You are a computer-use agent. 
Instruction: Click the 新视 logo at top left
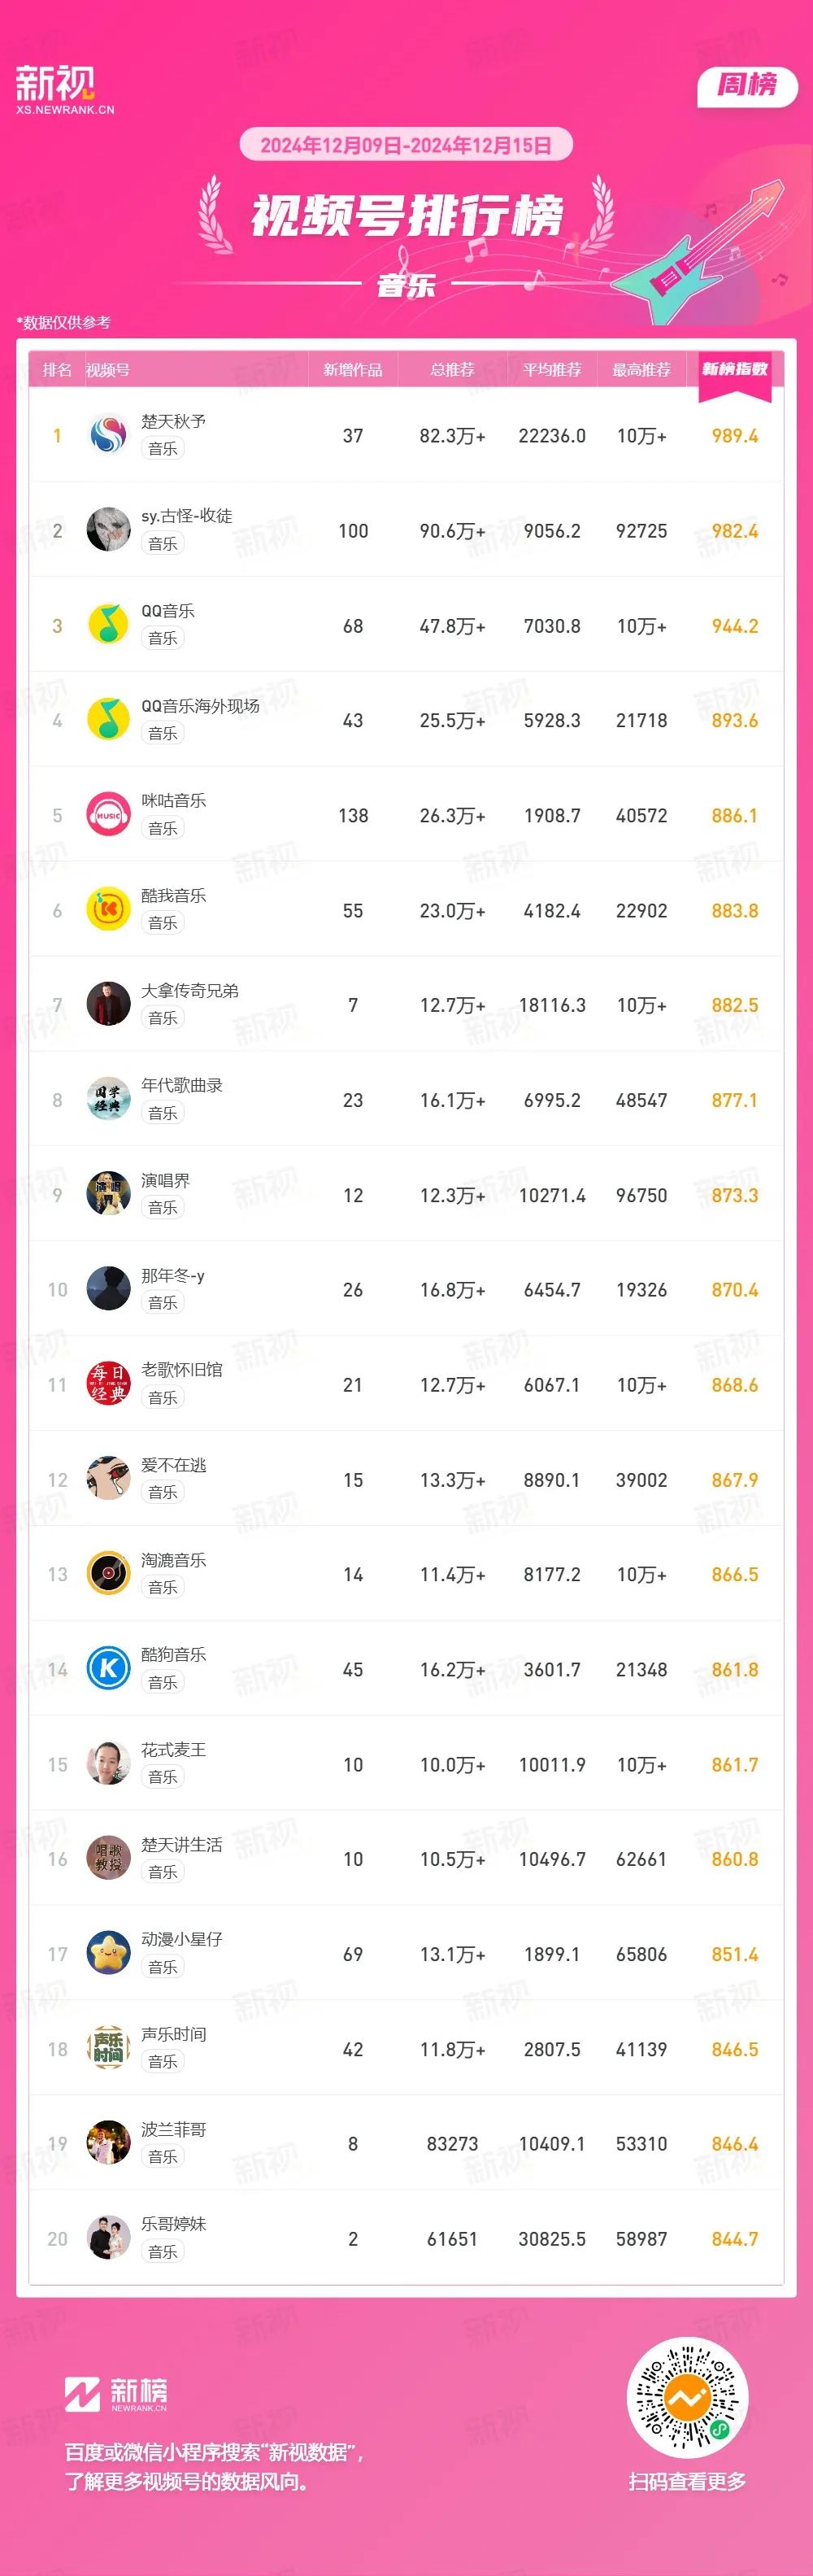(65, 90)
